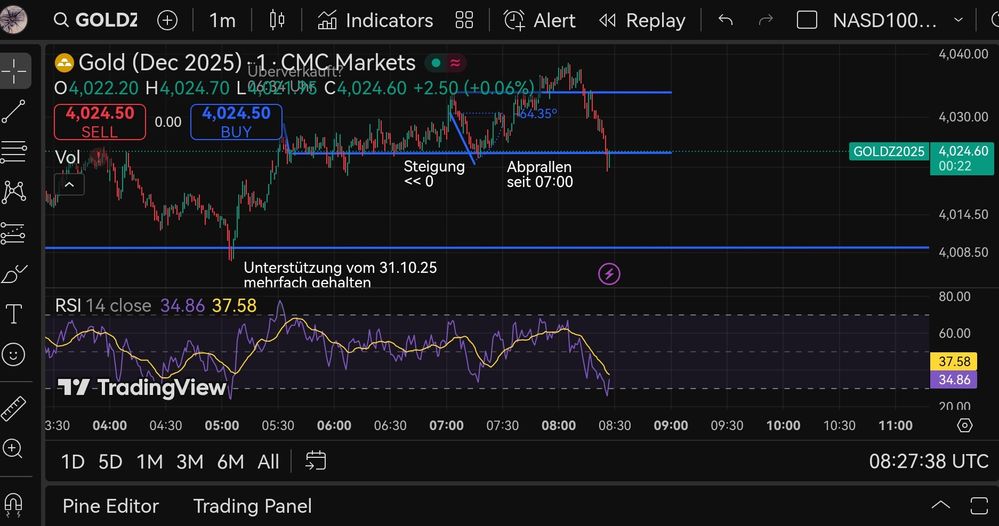
Task: Click the yellow 37.58 RSI value tag
Action: [954, 361]
